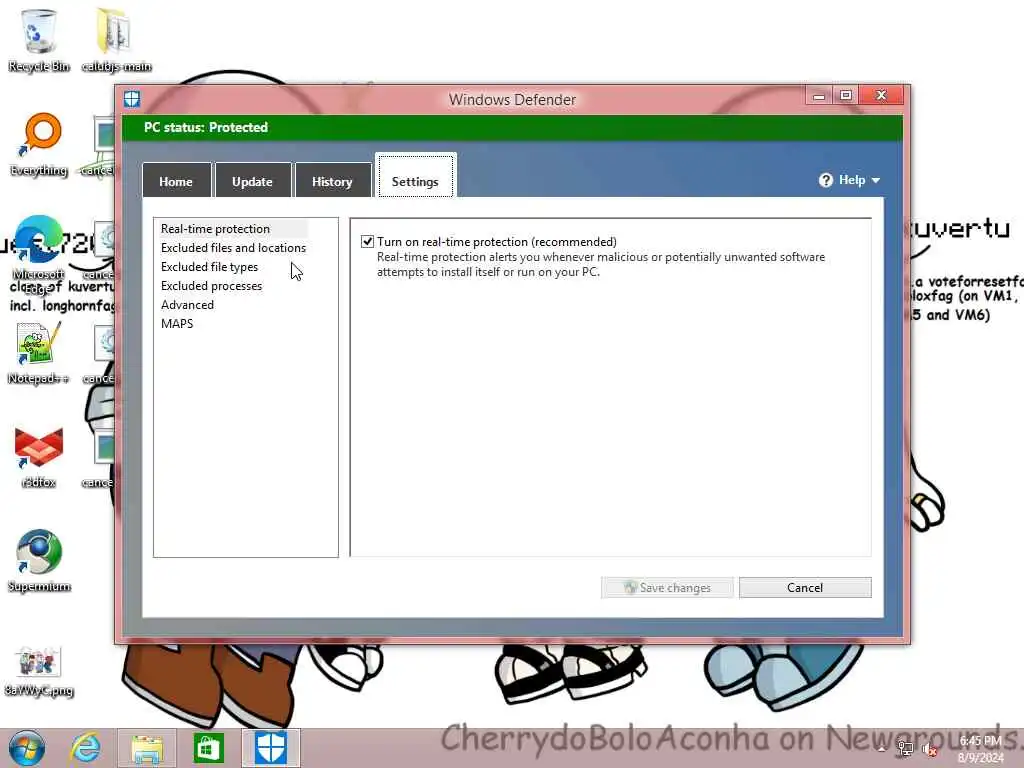Close the Windows Defender window
Screen dimensions: 1024x768
tap(881, 95)
